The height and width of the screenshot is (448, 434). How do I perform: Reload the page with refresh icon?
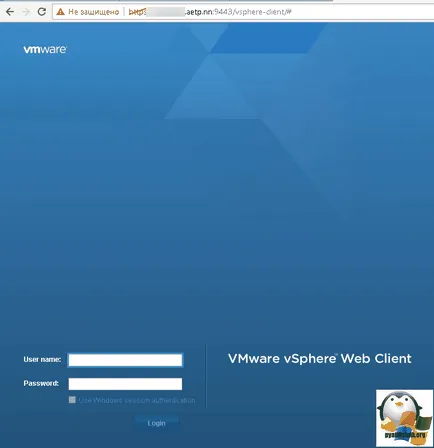coord(42,12)
